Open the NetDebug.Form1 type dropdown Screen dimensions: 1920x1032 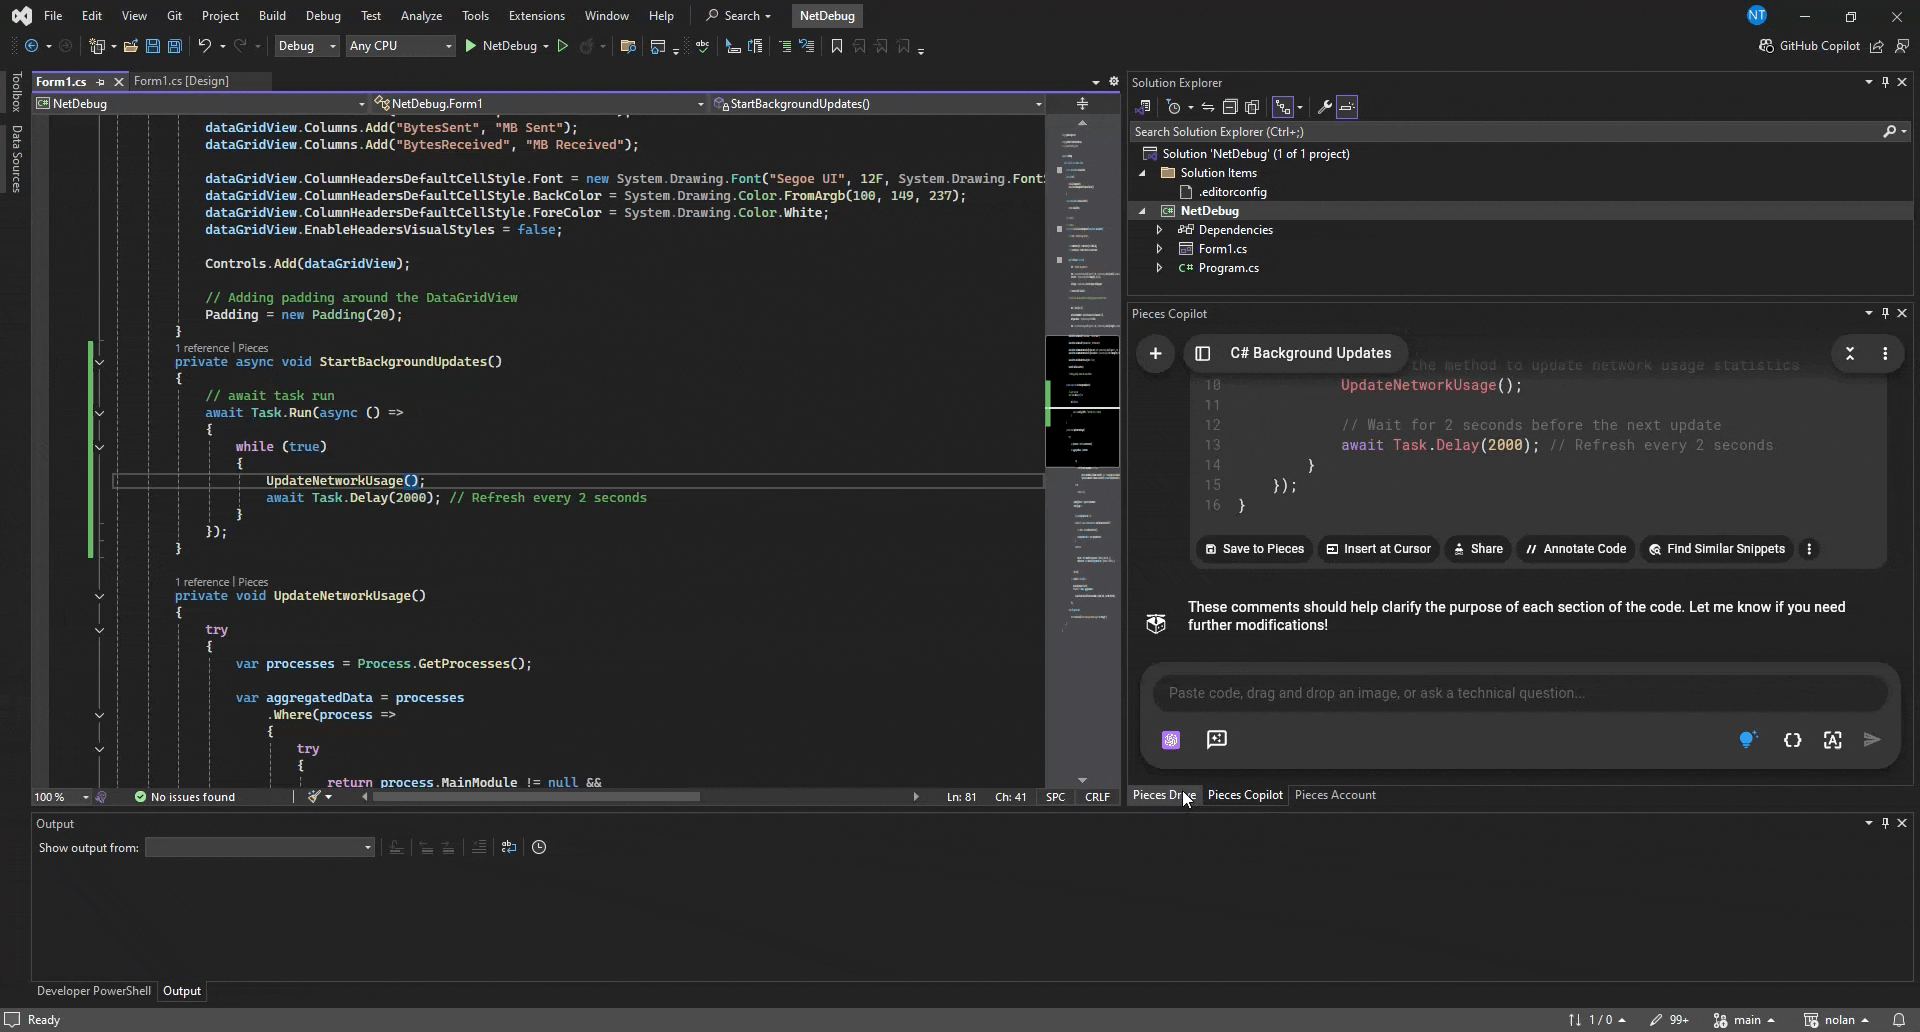coord(539,104)
